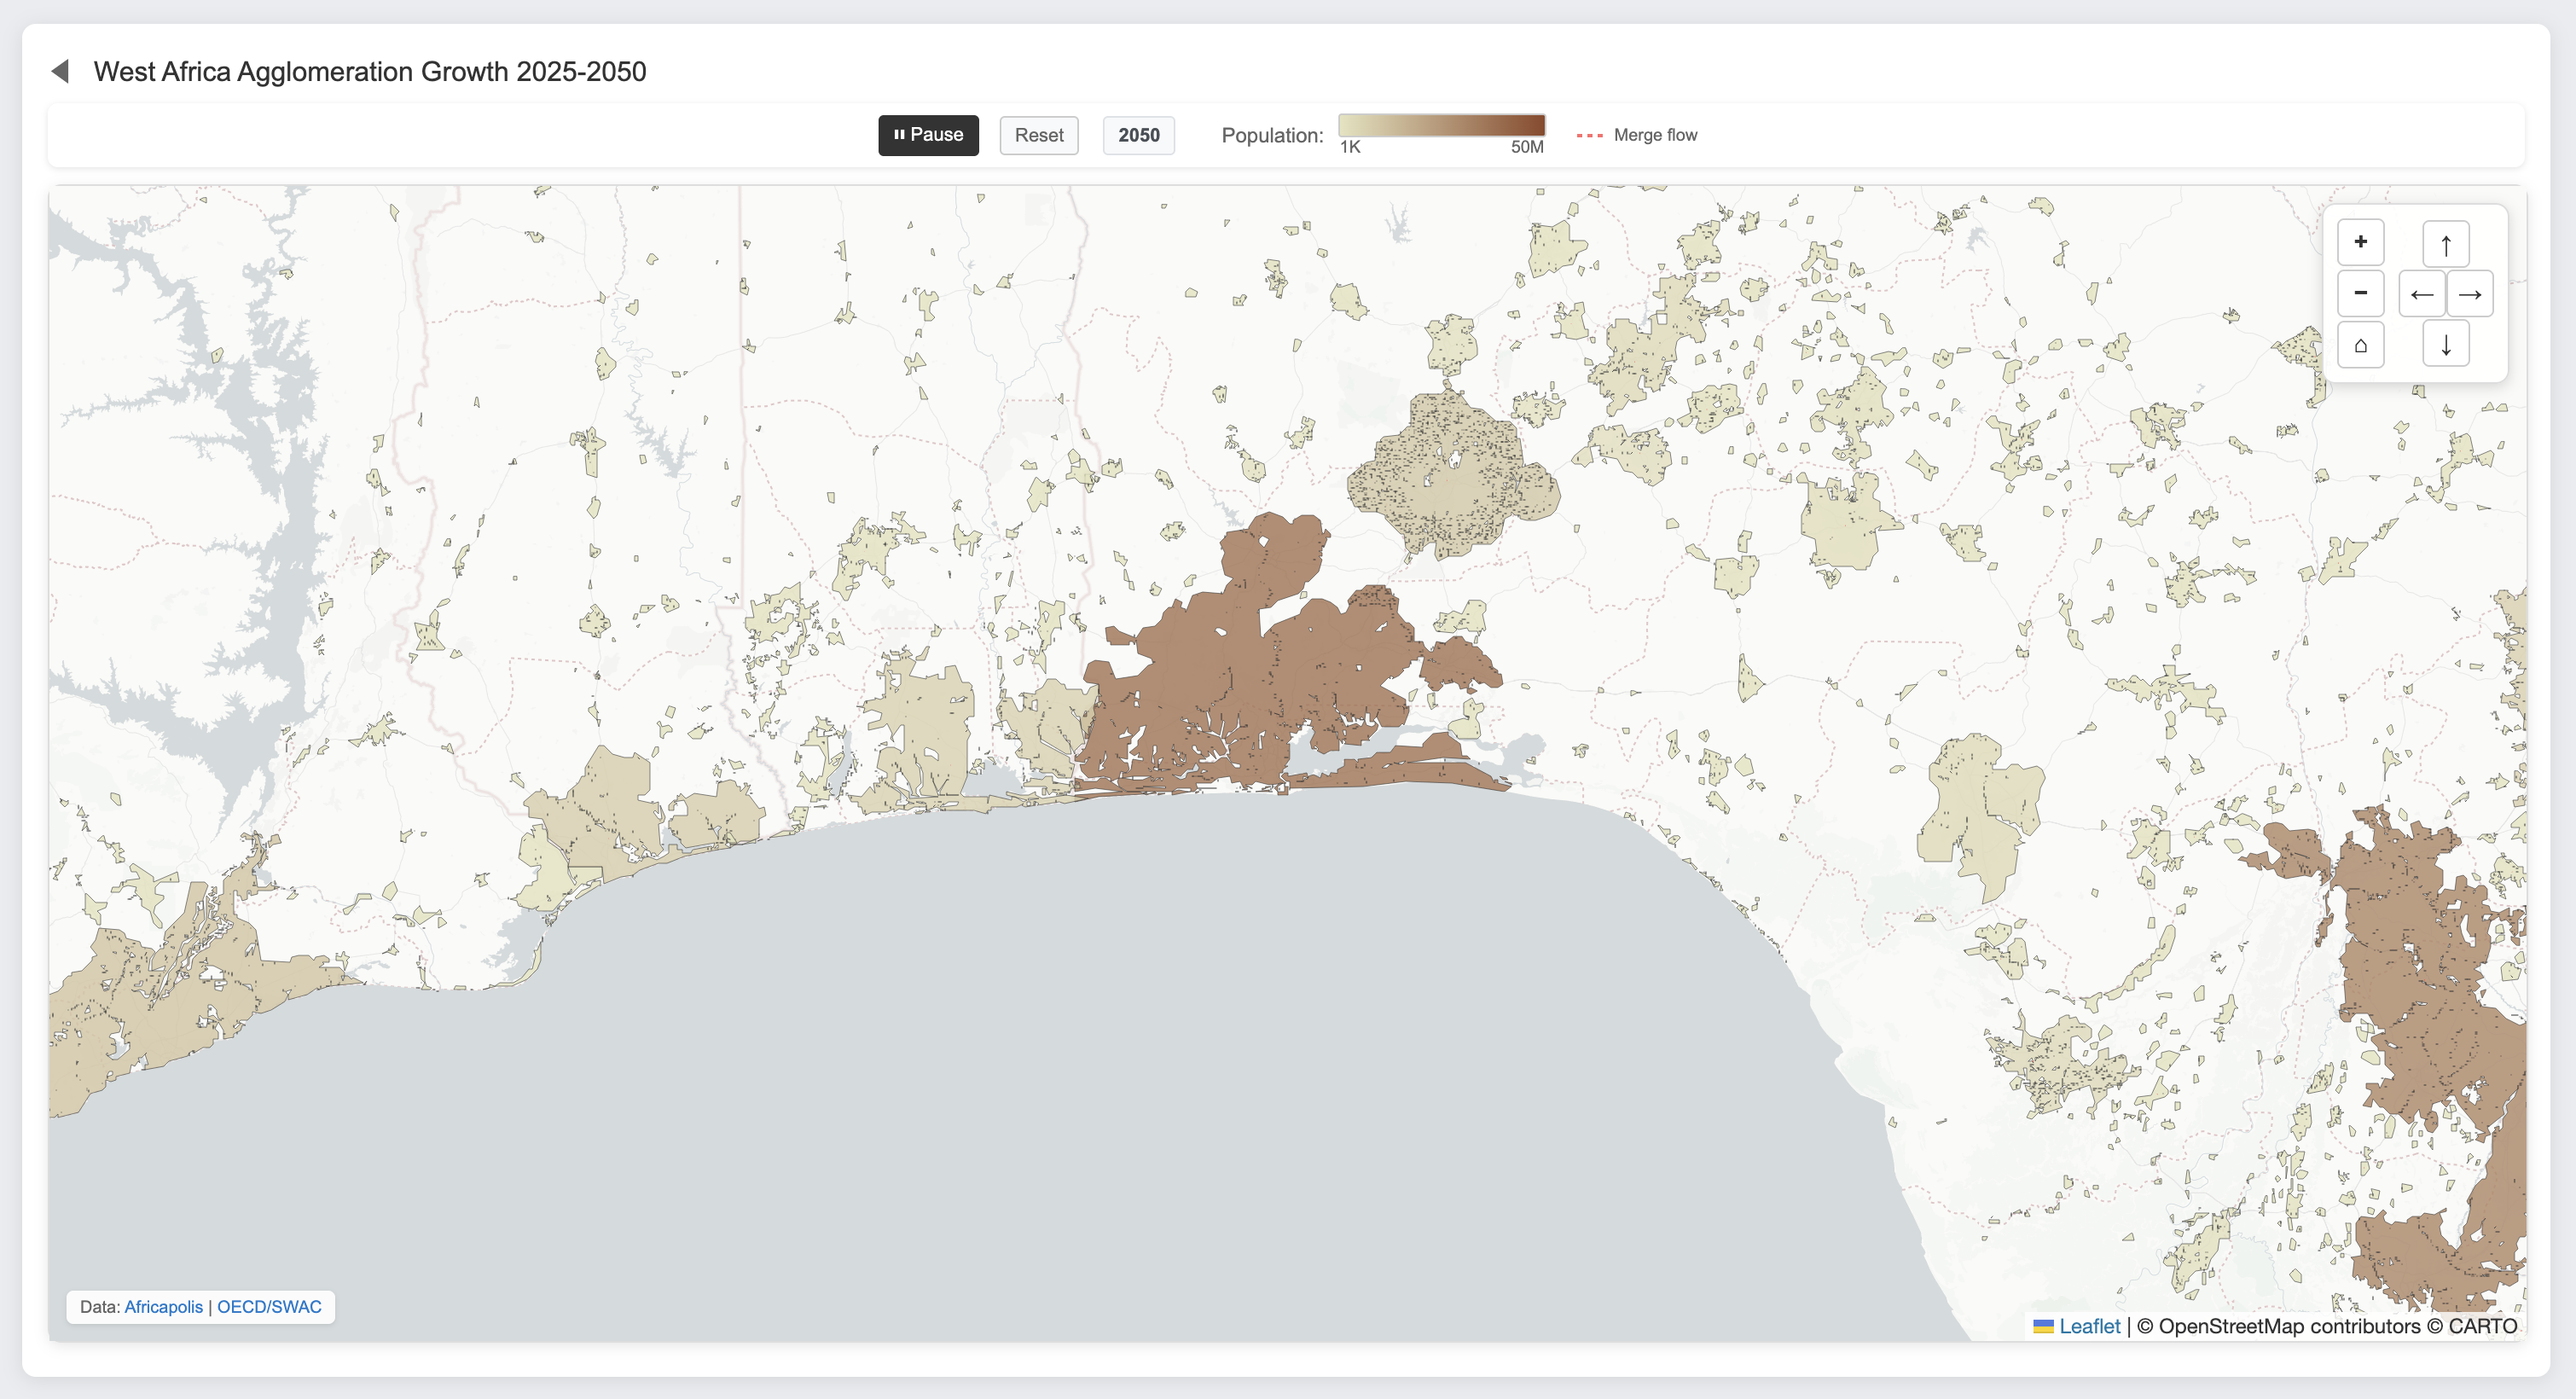Click the back arrow next to the title
The width and height of the screenshot is (2576, 1399).
[x=61, y=71]
